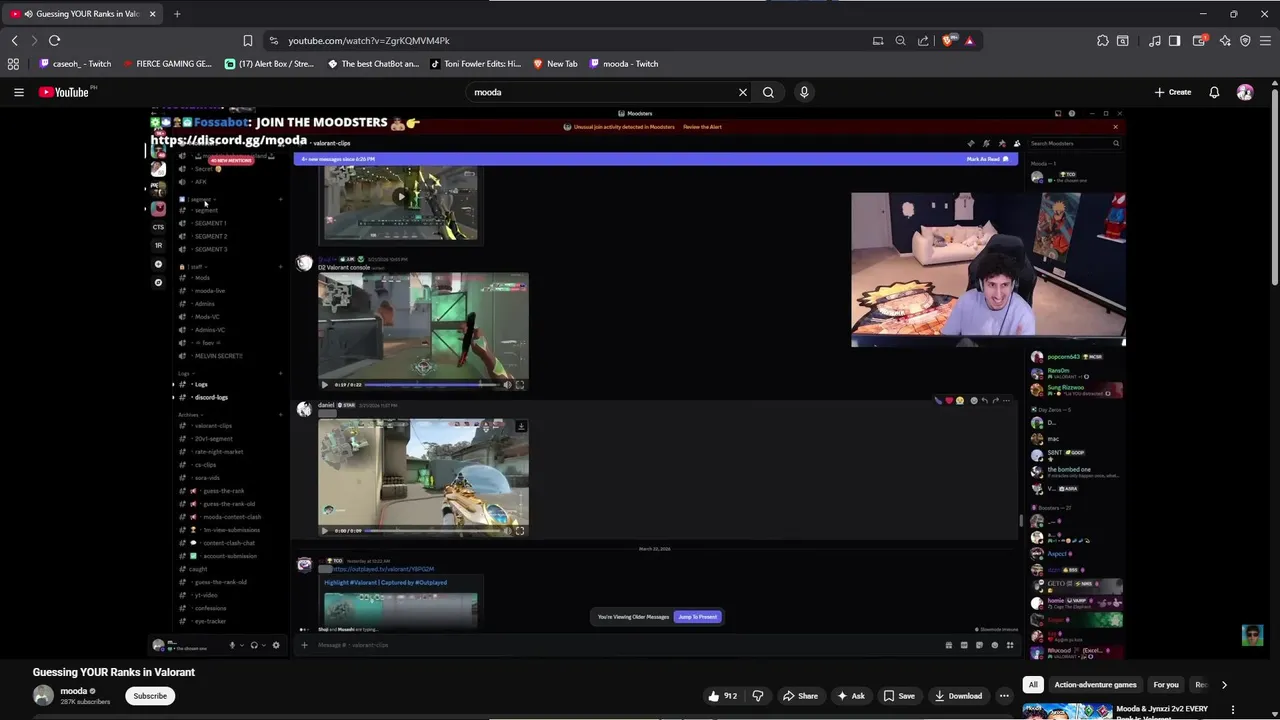Go back using browser back arrow
The image size is (1280, 720).
(x=14, y=41)
